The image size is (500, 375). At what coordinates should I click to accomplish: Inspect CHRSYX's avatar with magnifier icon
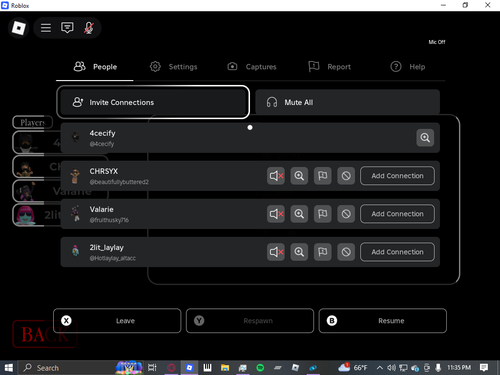[299, 176]
